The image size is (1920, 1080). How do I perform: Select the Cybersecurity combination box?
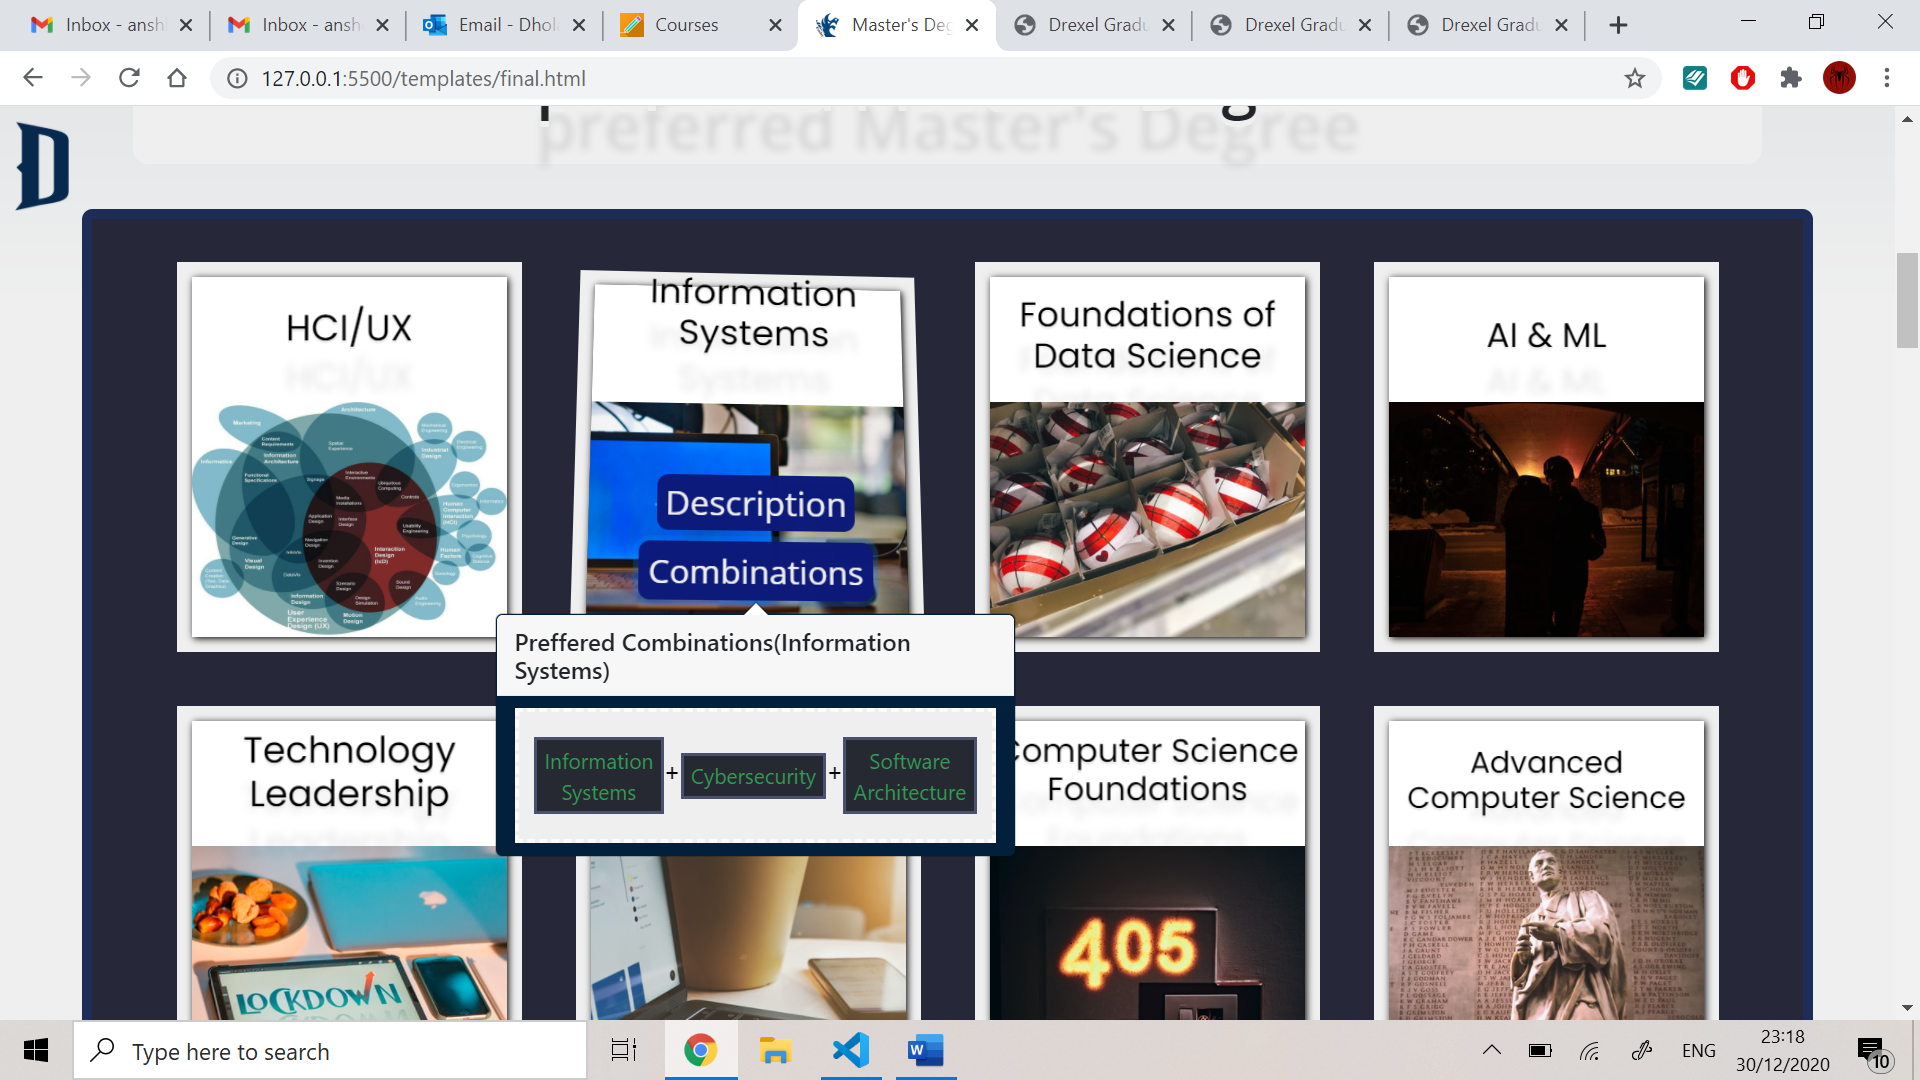coord(753,776)
